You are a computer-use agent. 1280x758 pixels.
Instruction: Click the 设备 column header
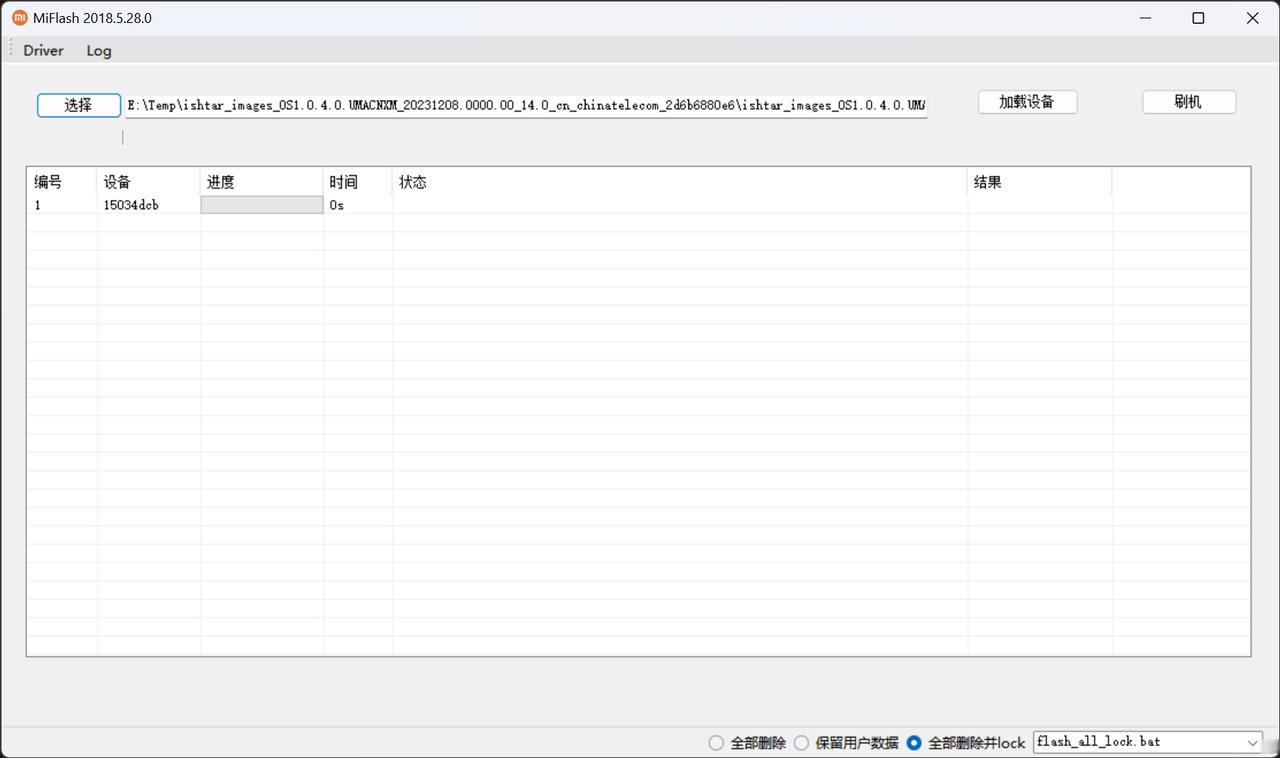pos(149,182)
